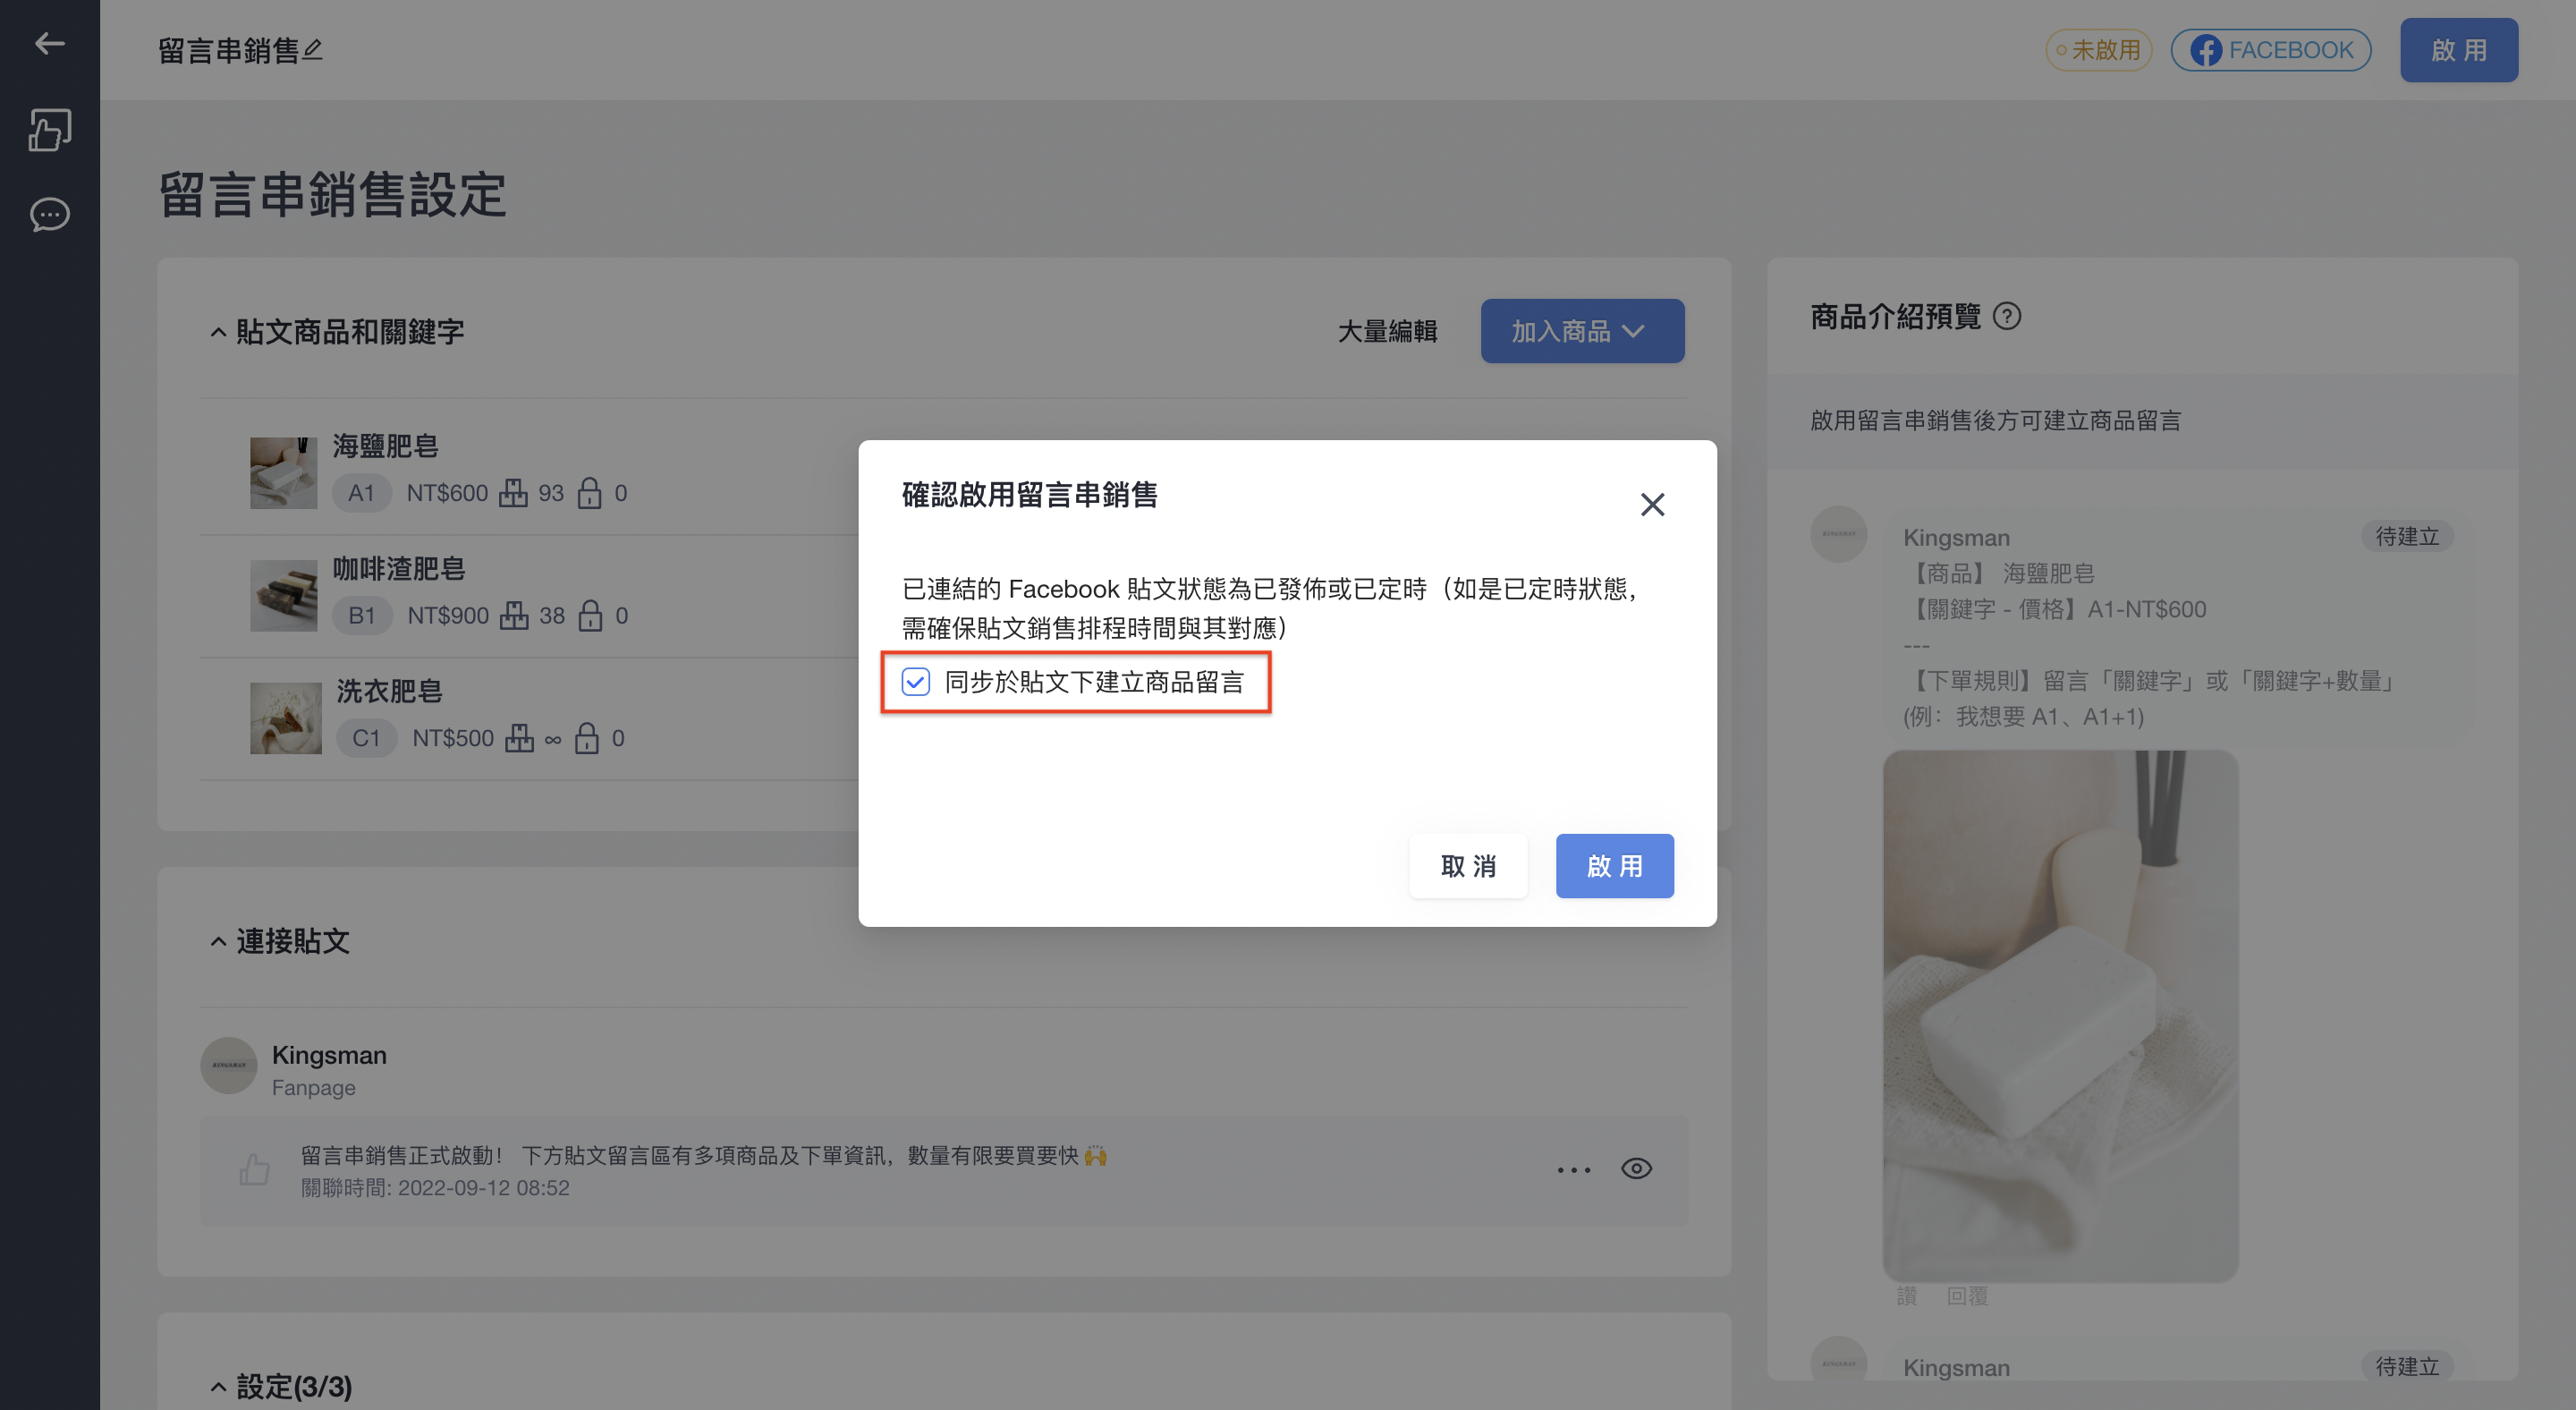The height and width of the screenshot is (1410, 2576).
Task: Click the 洗衣肥皂 product thumbnail
Action: [285, 718]
